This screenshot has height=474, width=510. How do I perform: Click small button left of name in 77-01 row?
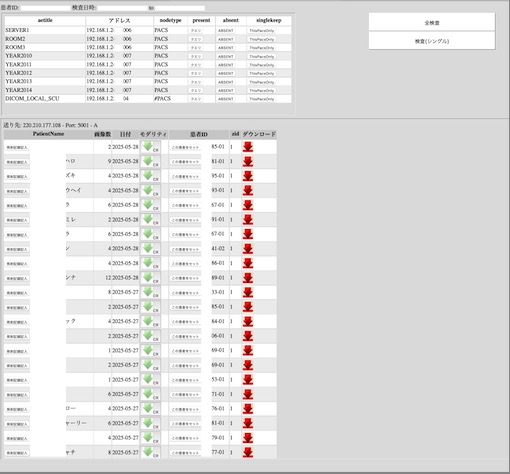point(17,453)
